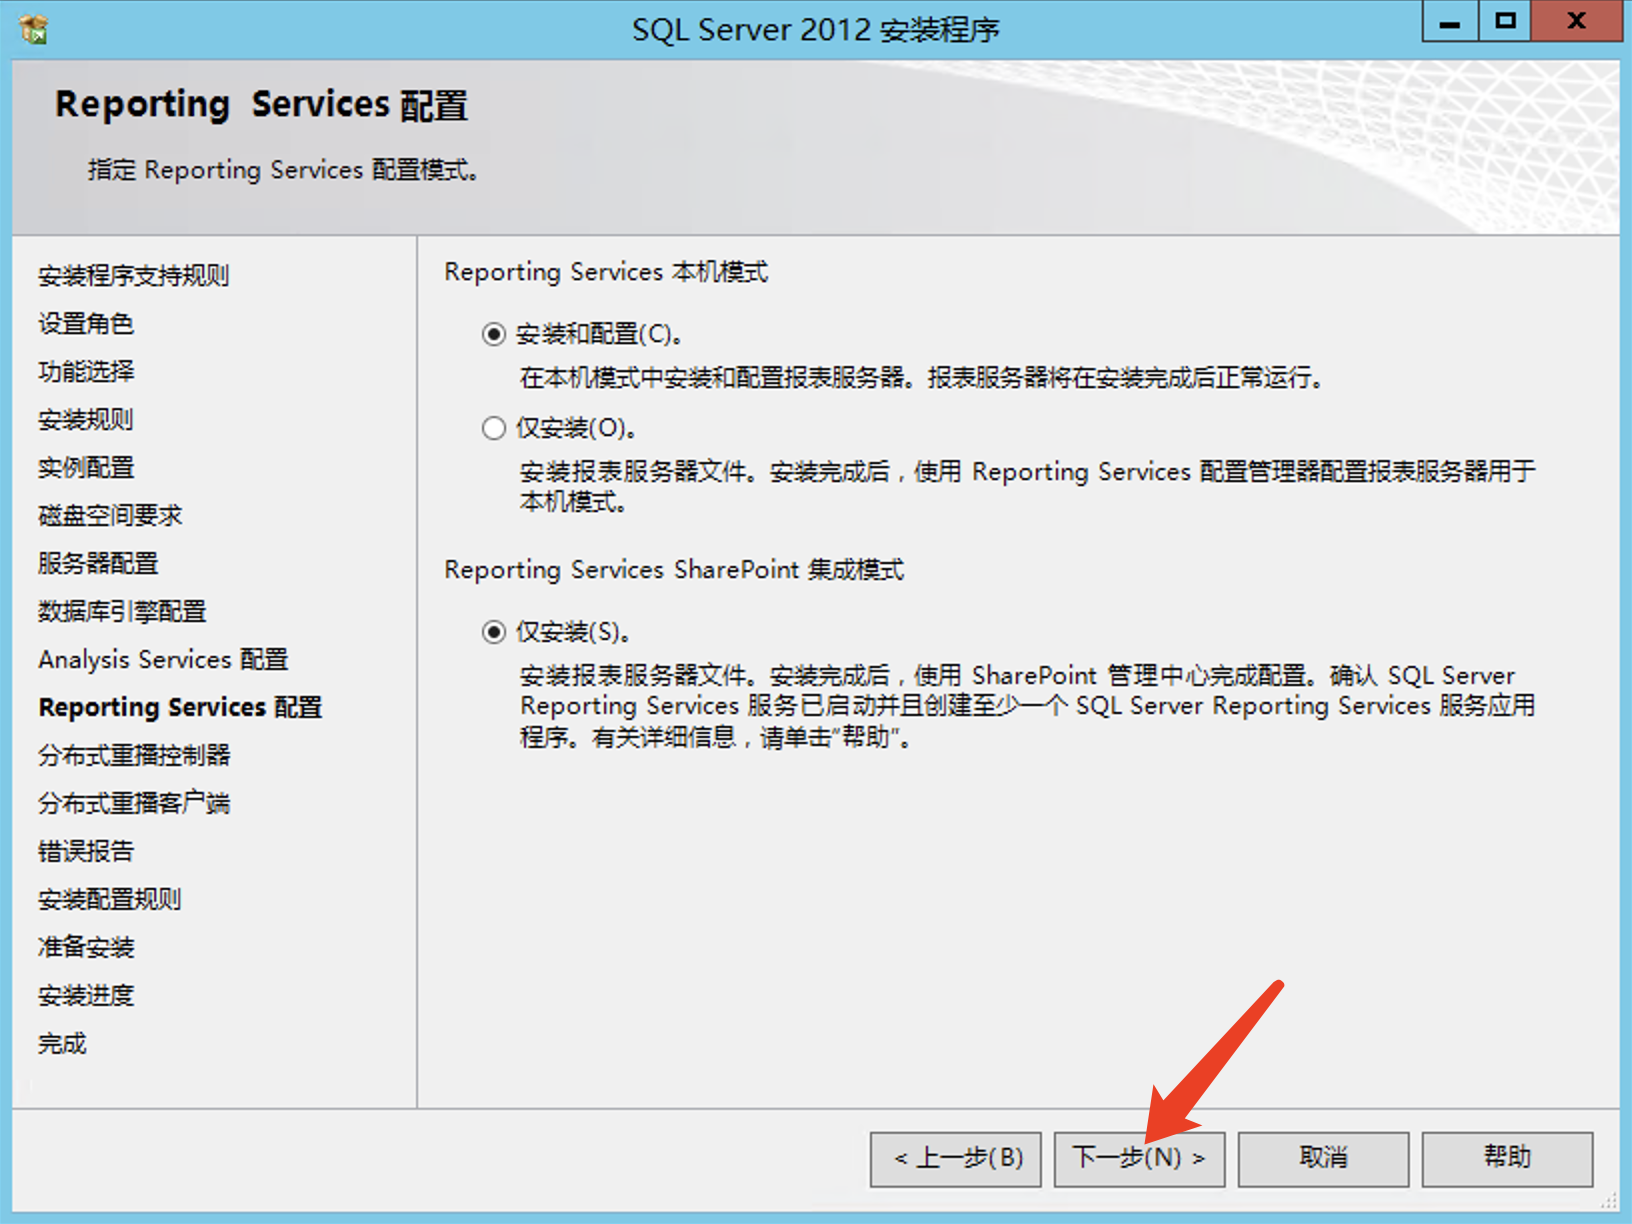Select 数据库引擎配置 in the steps list

(x=122, y=612)
